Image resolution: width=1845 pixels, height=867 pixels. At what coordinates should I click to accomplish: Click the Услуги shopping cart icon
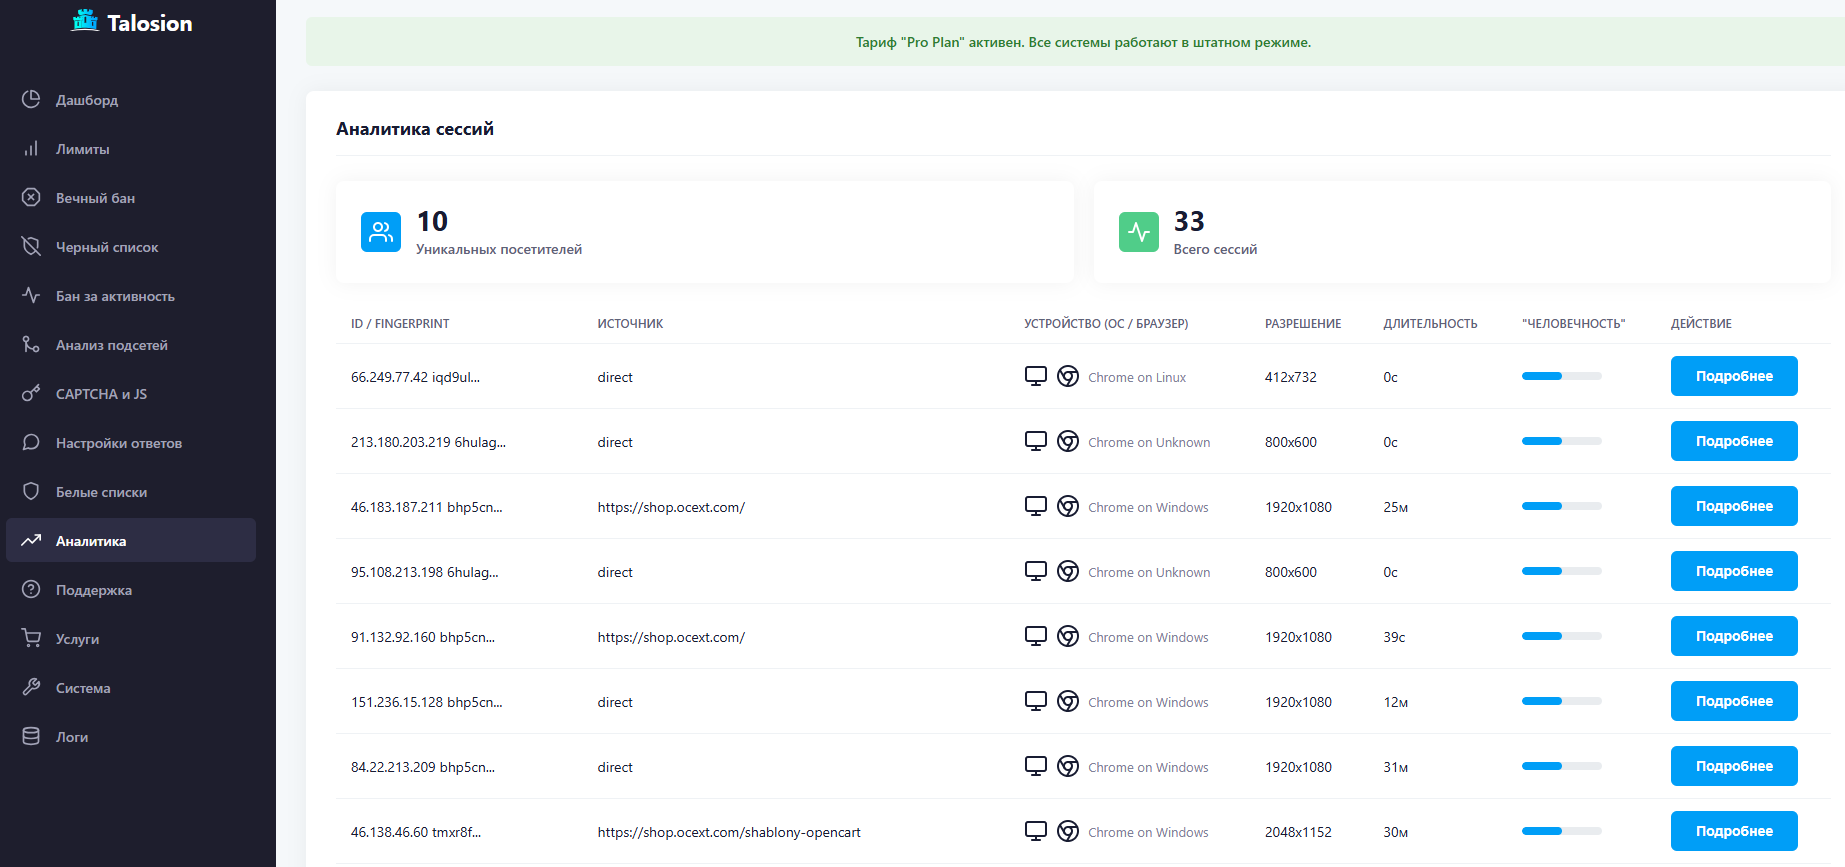click(31, 638)
